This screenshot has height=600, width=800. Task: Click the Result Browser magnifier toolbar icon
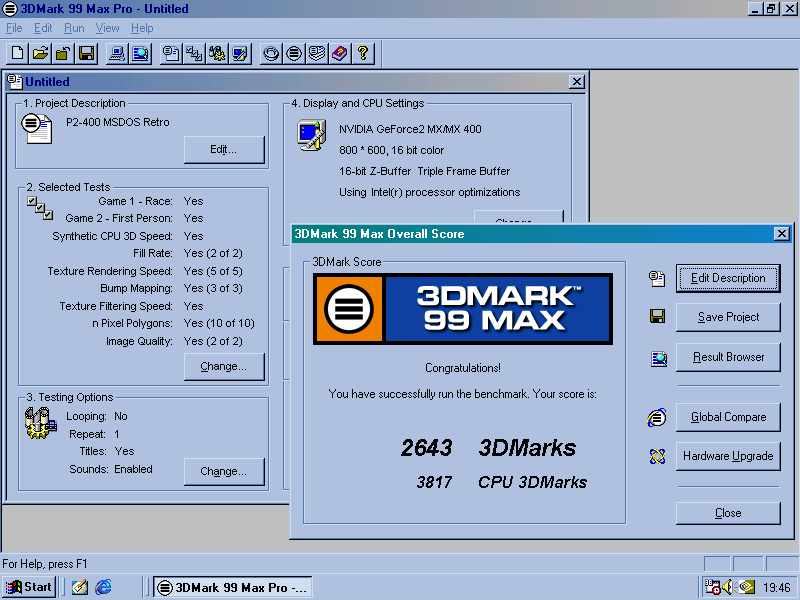(140, 53)
